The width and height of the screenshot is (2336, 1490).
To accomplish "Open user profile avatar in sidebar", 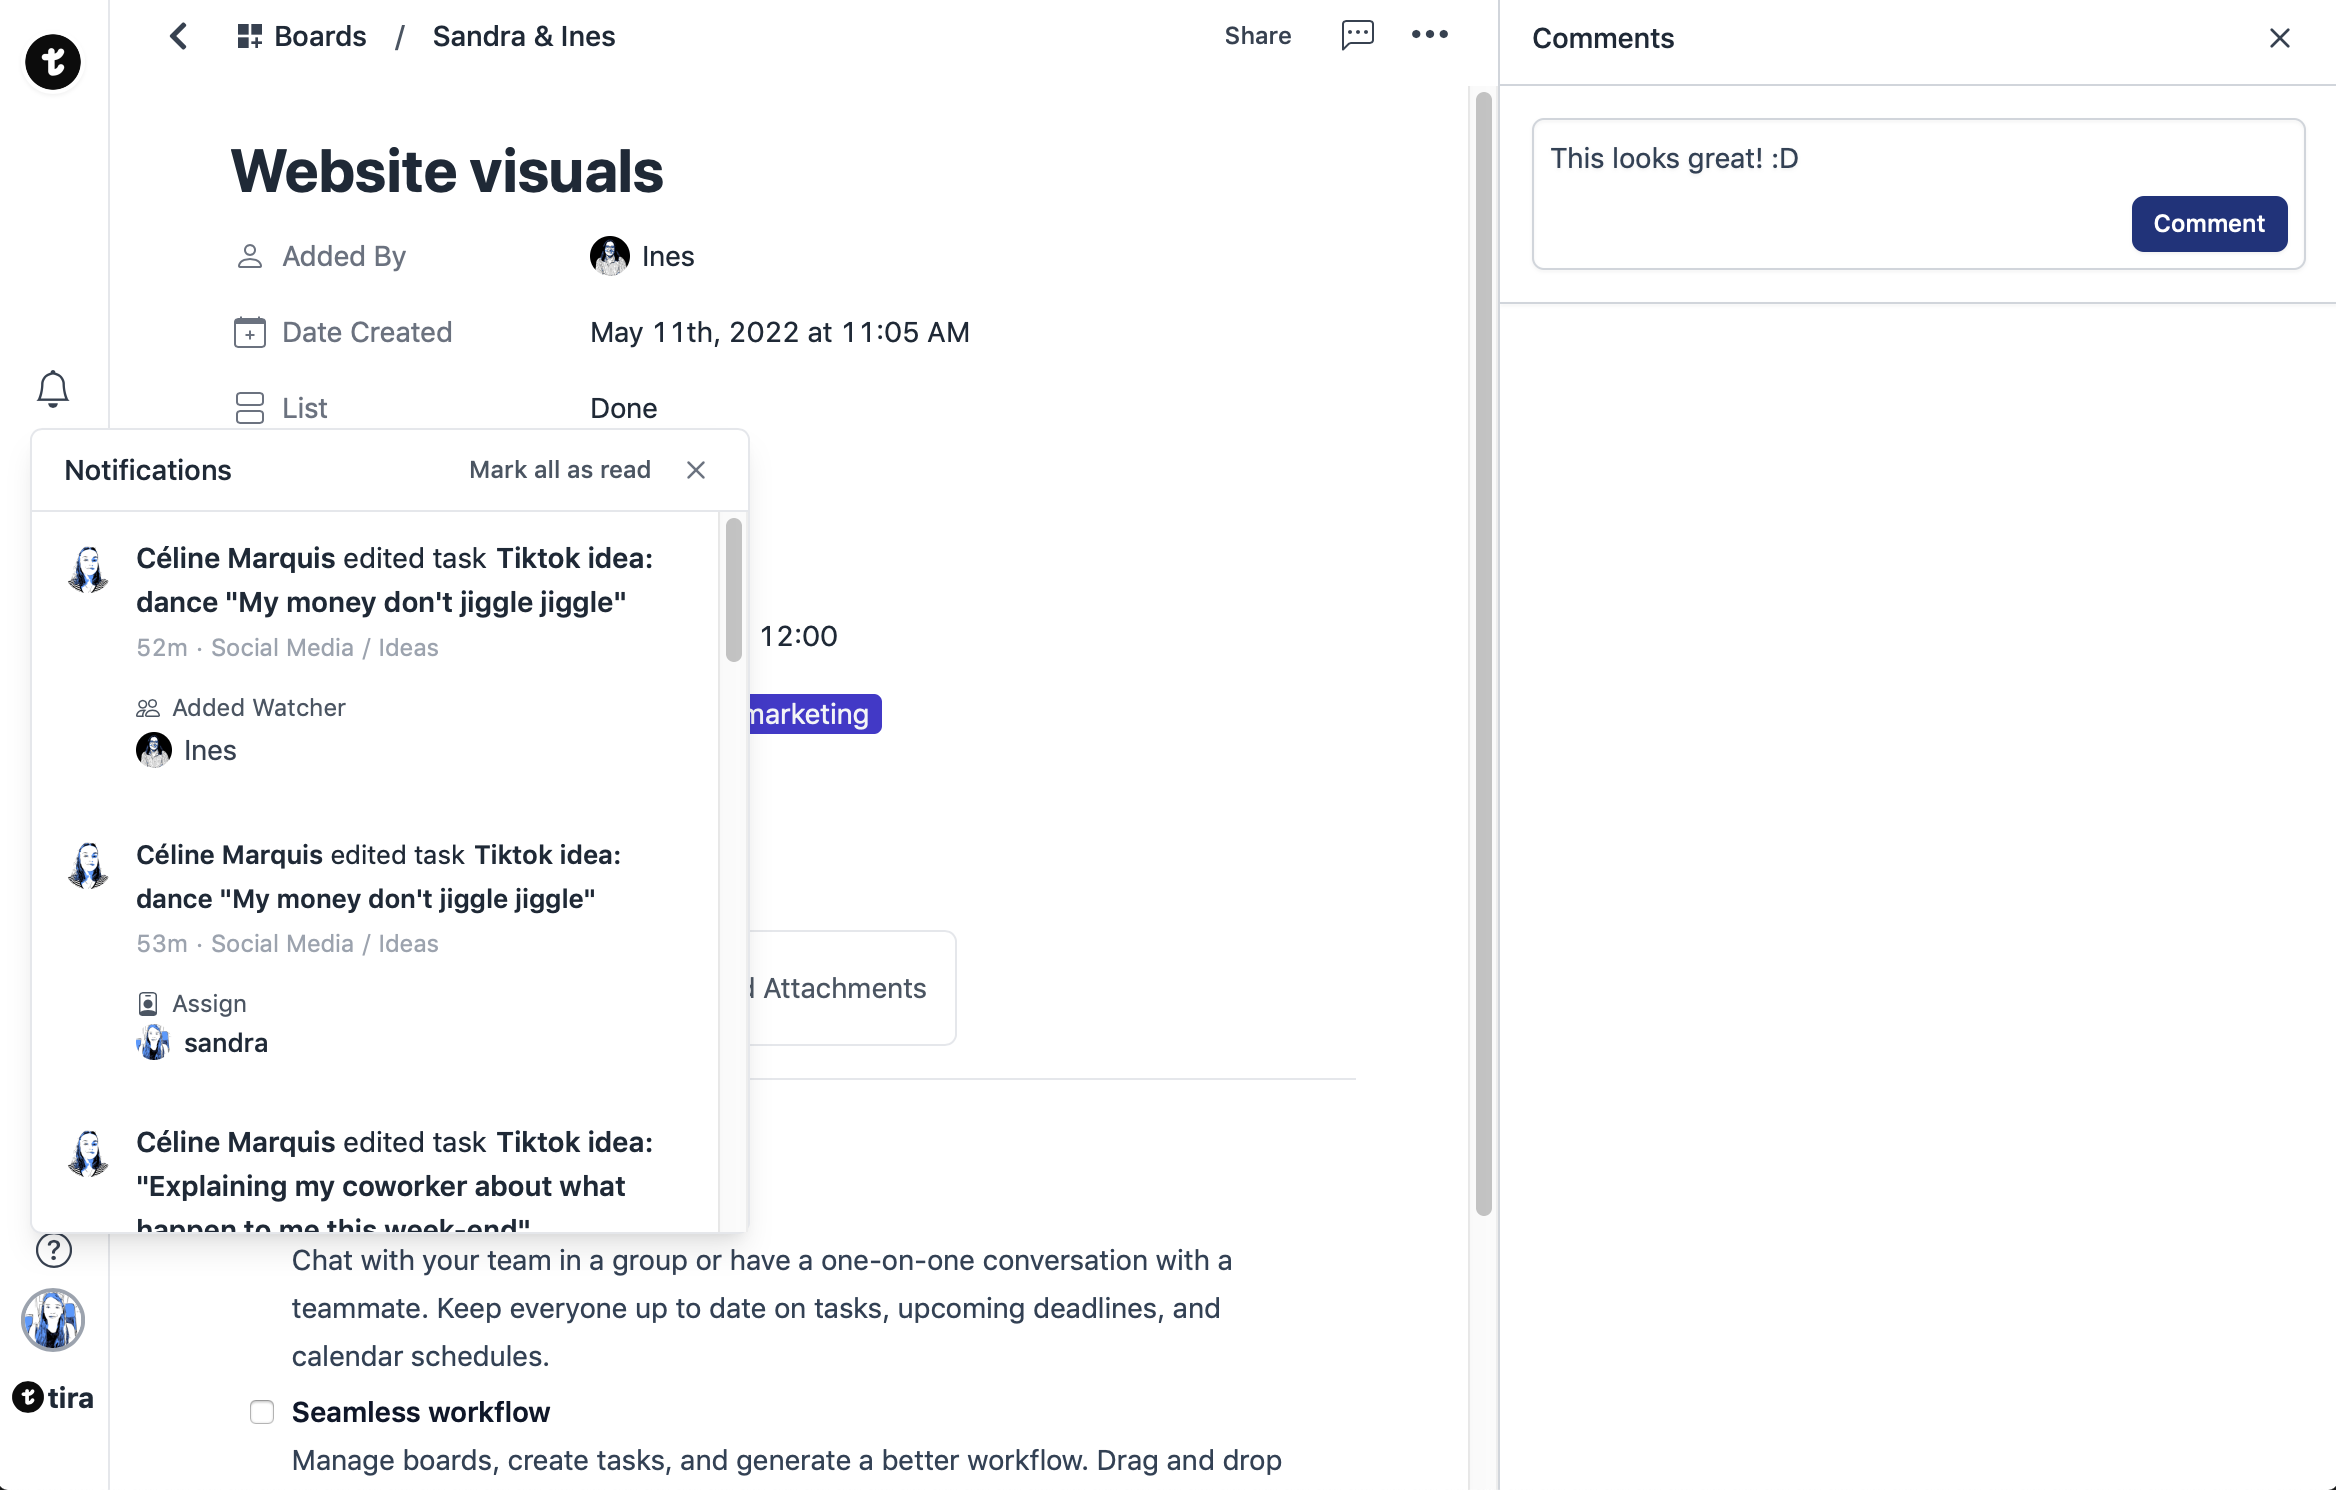I will coord(53,1320).
